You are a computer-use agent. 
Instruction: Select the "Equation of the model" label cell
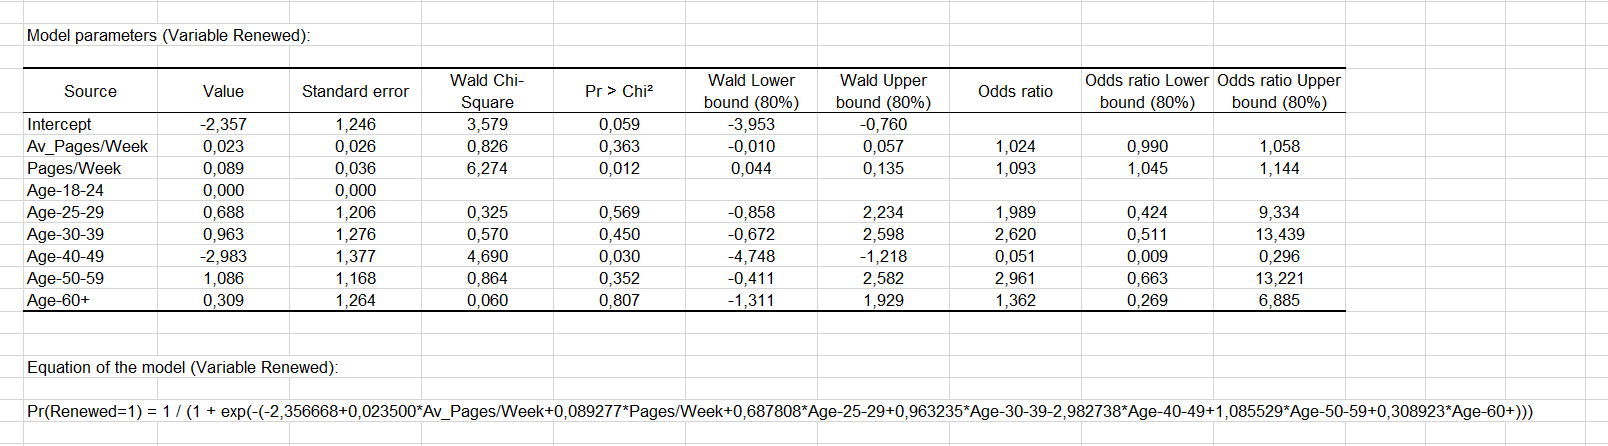pos(182,367)
